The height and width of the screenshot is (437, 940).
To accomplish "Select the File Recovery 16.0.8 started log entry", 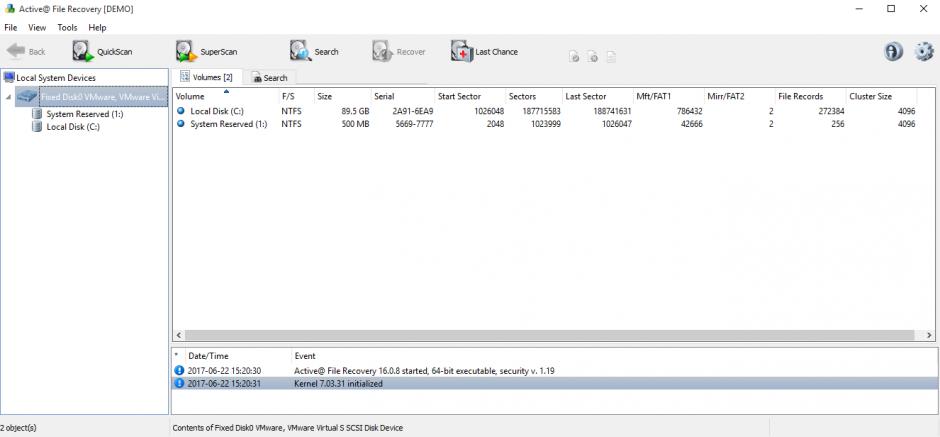I will [x=555, y=371].
